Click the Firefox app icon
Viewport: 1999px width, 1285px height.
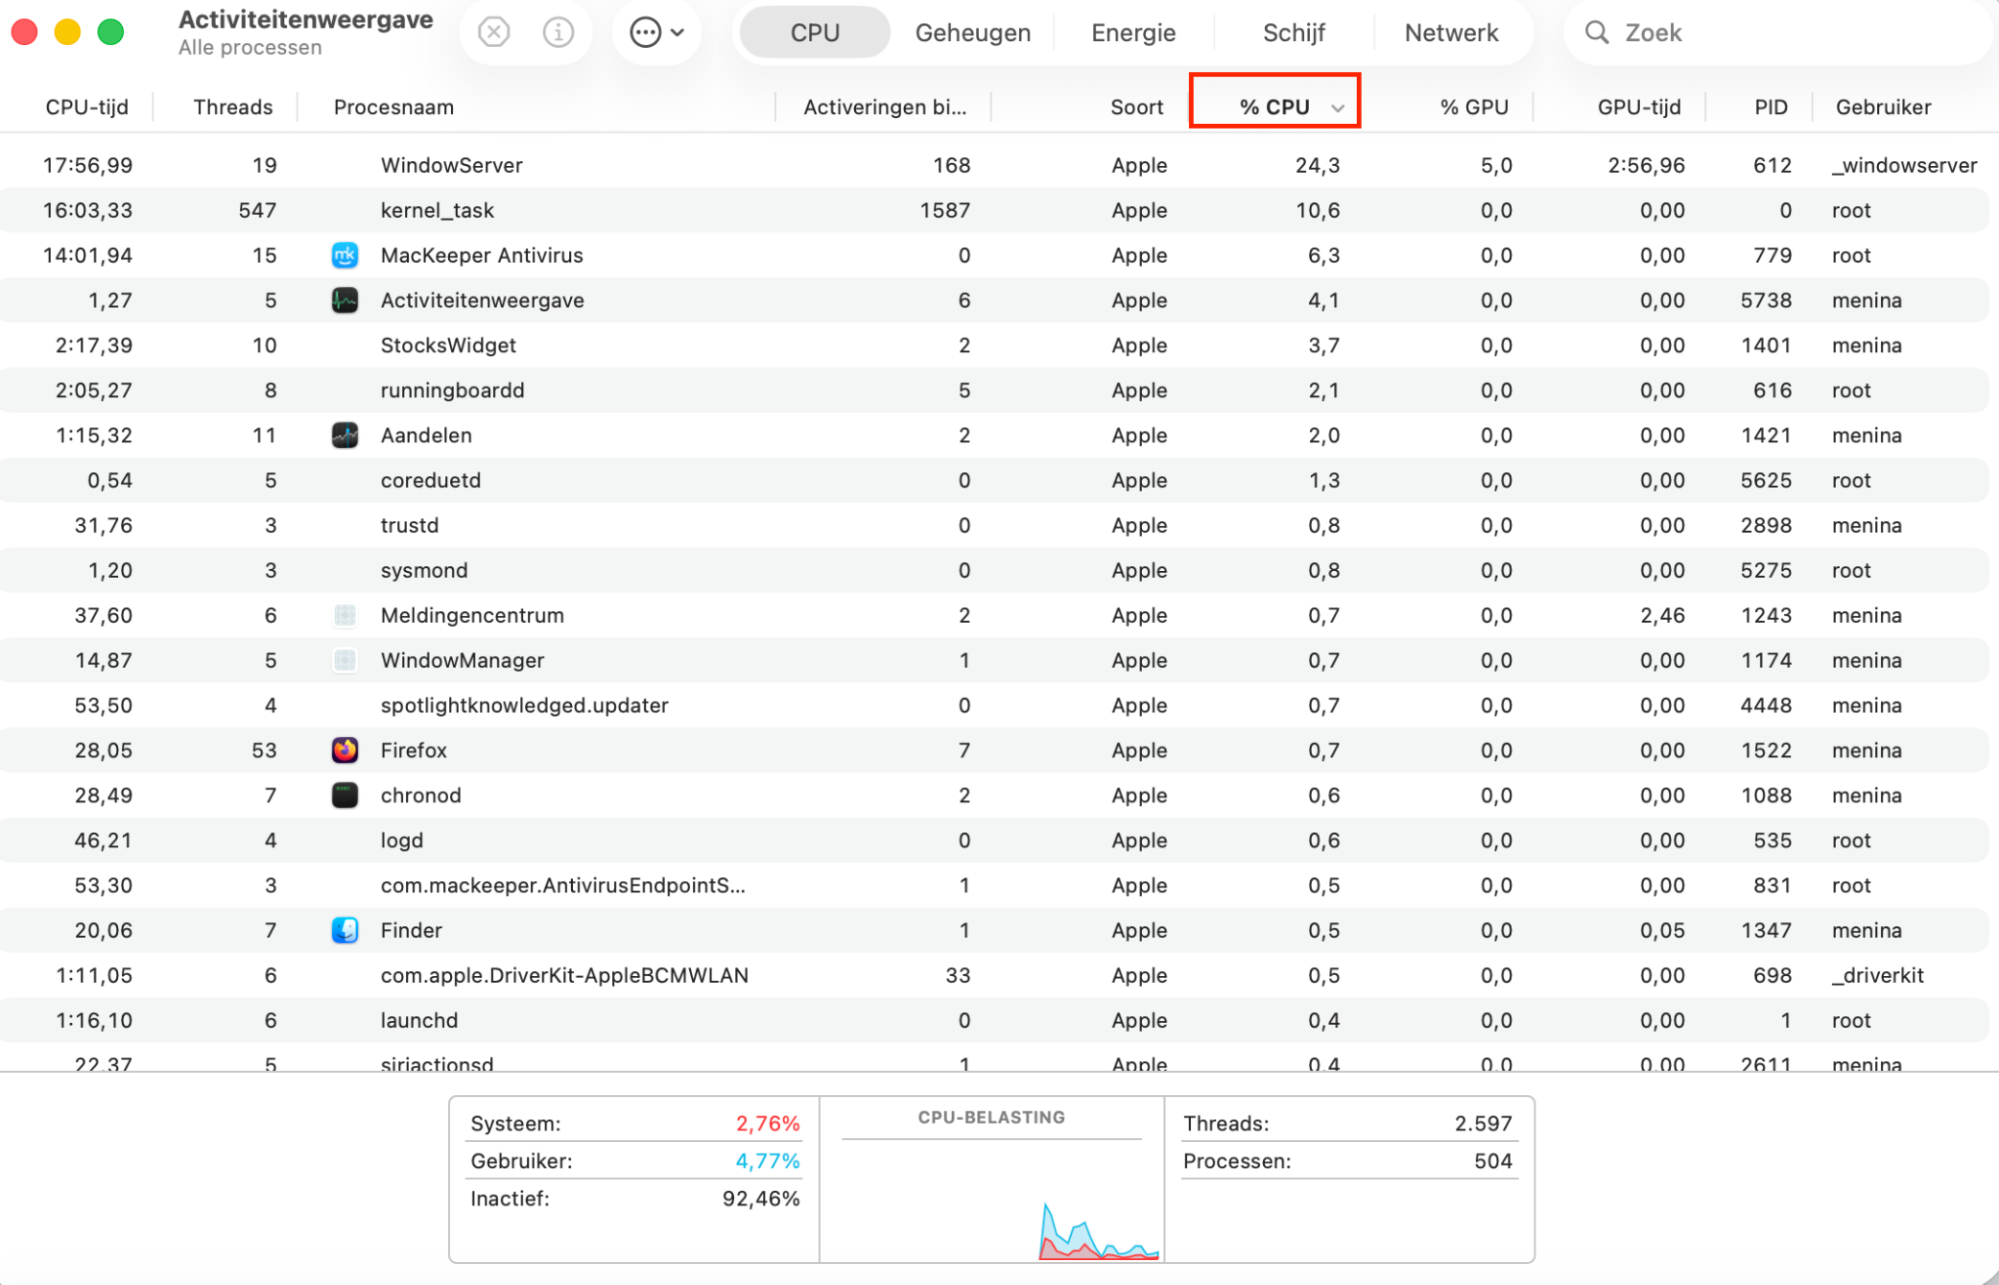(x=345, y=750)
